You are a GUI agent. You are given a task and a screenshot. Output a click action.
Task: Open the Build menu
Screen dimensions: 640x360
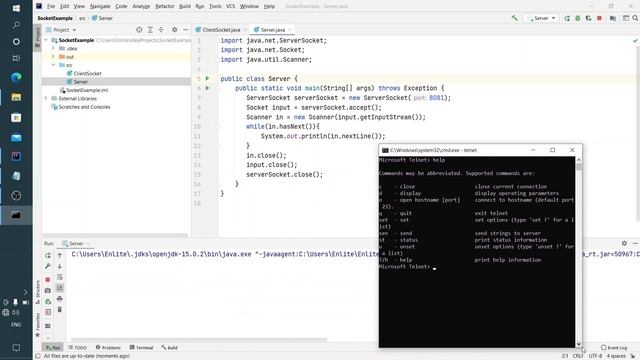pos(185,6)
